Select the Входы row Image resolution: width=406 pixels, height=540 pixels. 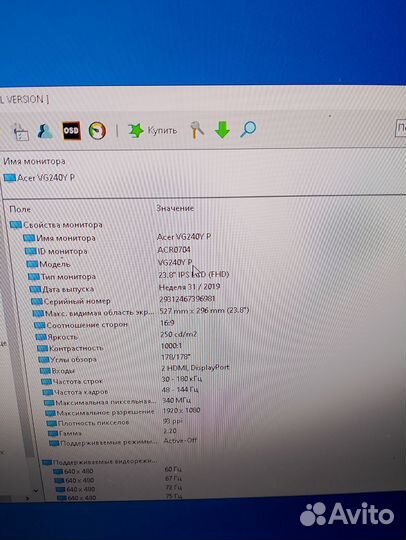click(57, 371)
